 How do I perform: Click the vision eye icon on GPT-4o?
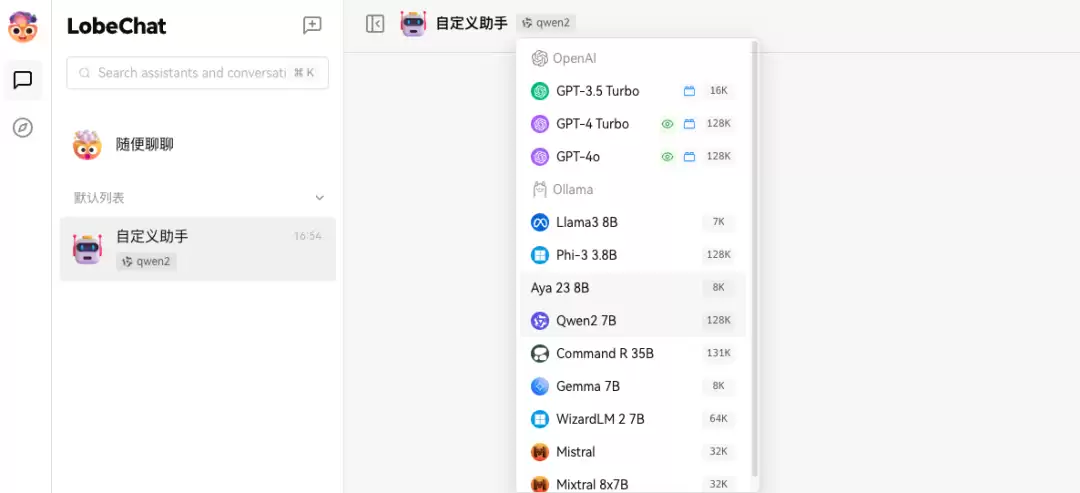point(667,156)
